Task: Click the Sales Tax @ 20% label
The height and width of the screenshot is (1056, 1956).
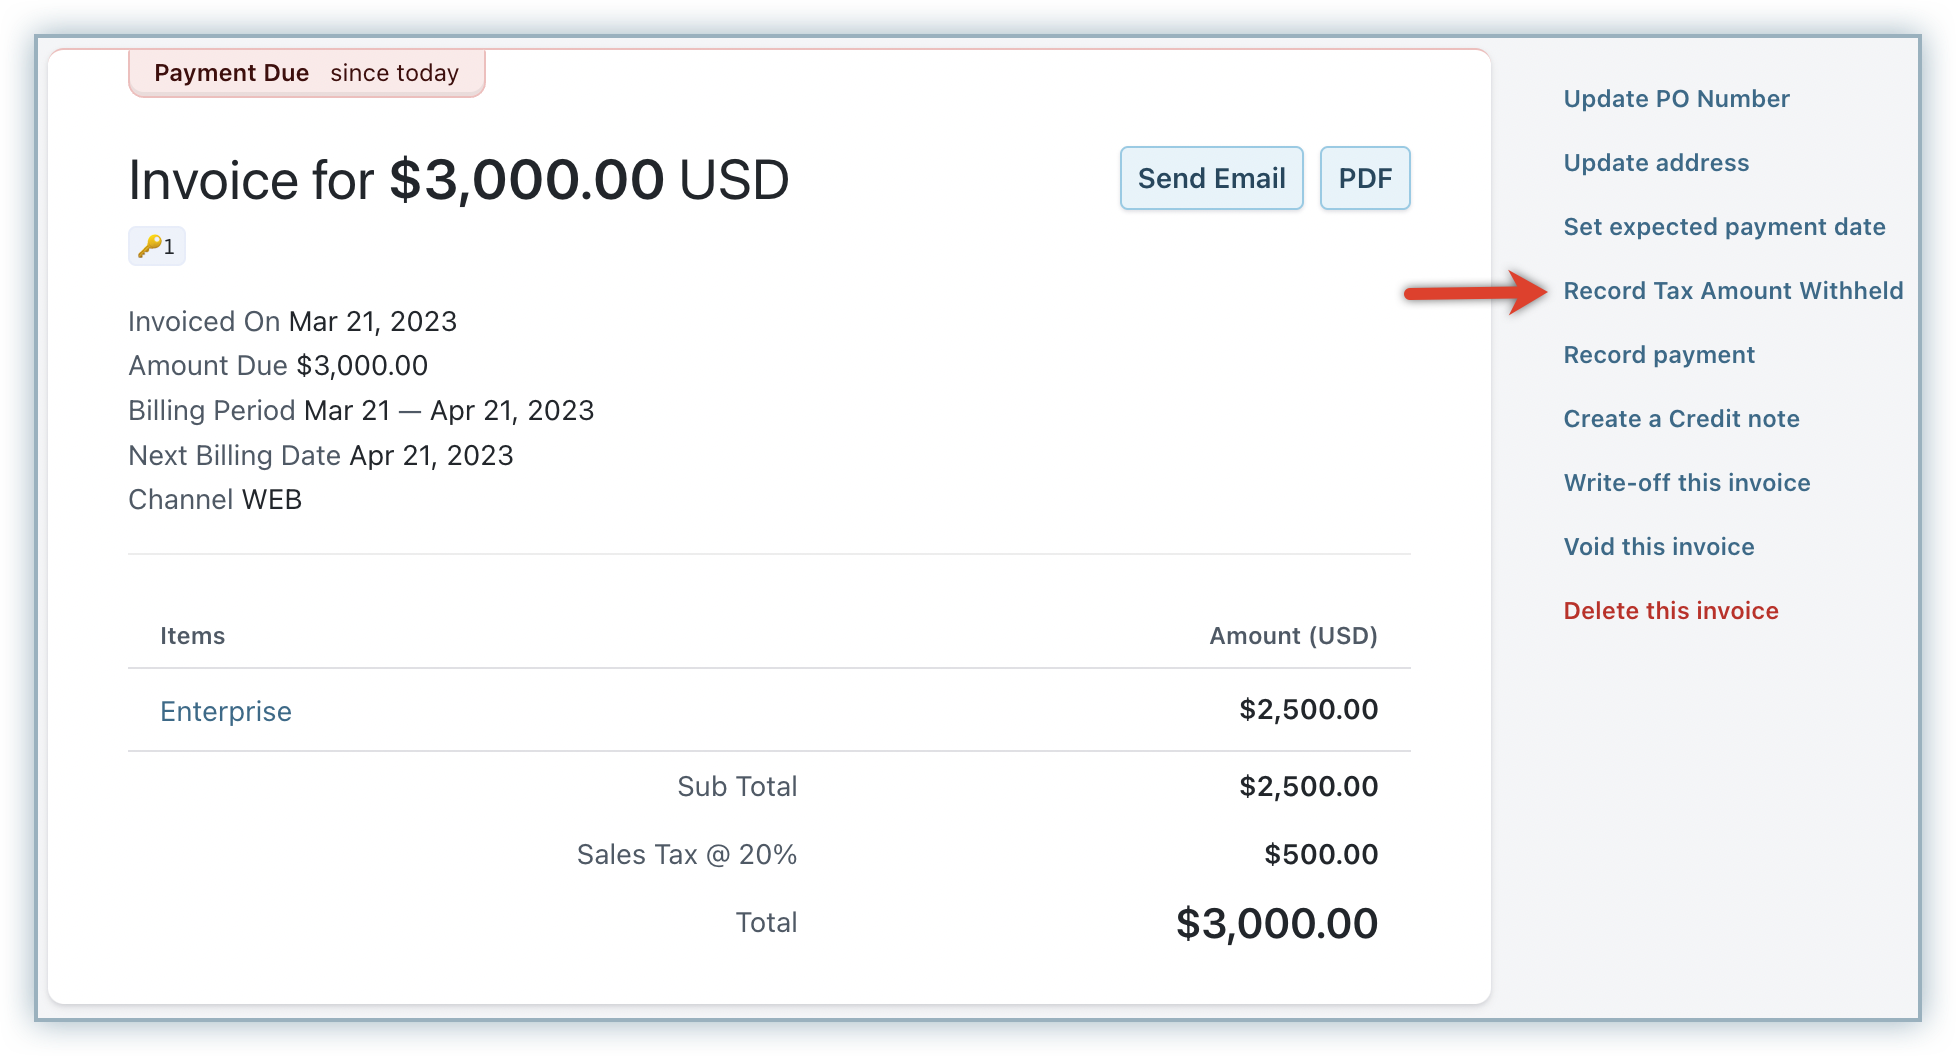Action: pyautogui.click(x=686, y=855)
